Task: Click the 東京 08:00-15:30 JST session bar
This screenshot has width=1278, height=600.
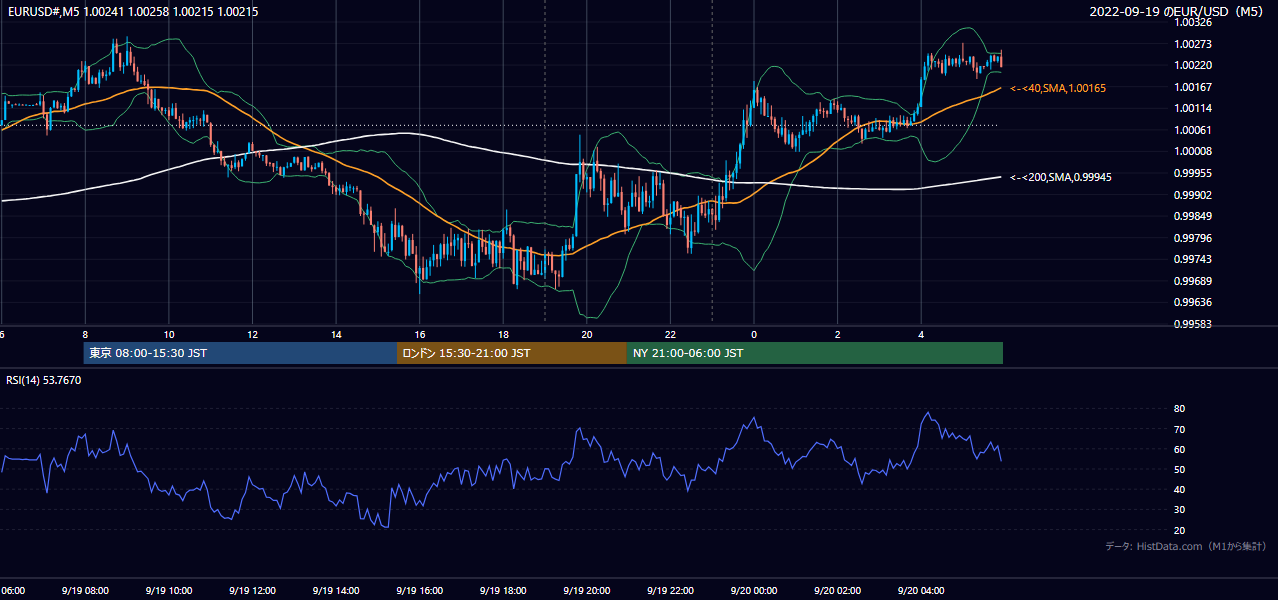Action: [240, 353]
